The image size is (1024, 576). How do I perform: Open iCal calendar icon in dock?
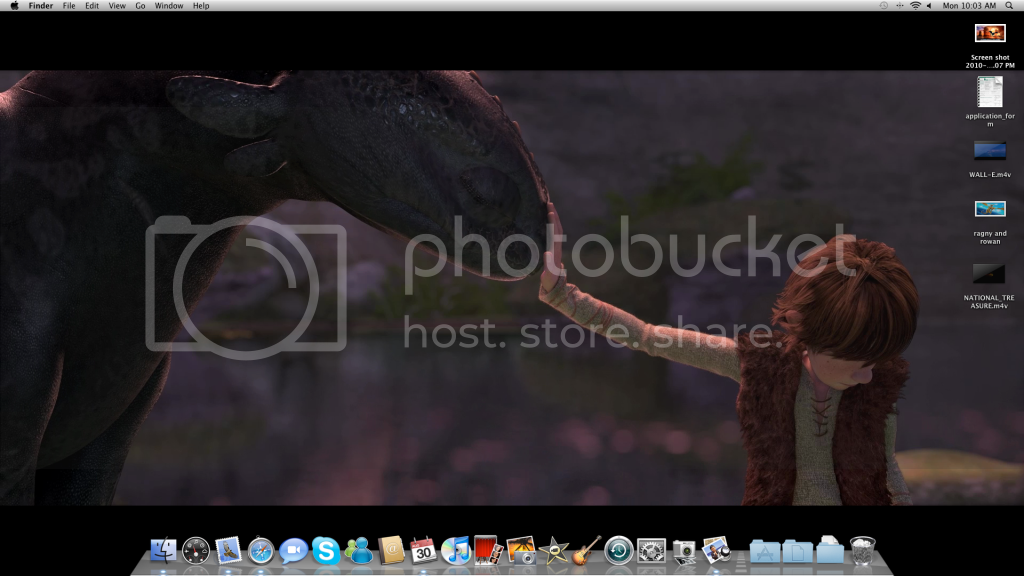(423, 550)
